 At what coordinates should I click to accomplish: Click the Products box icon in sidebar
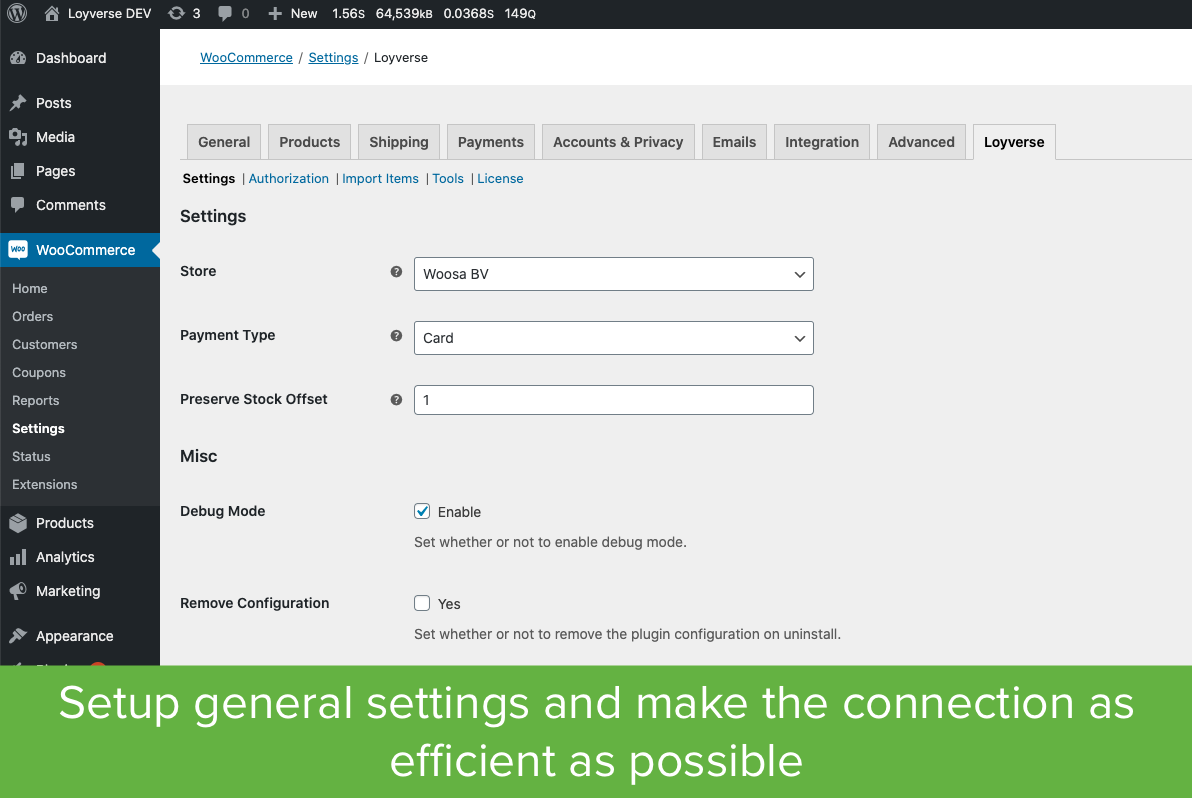coord(18,523)
